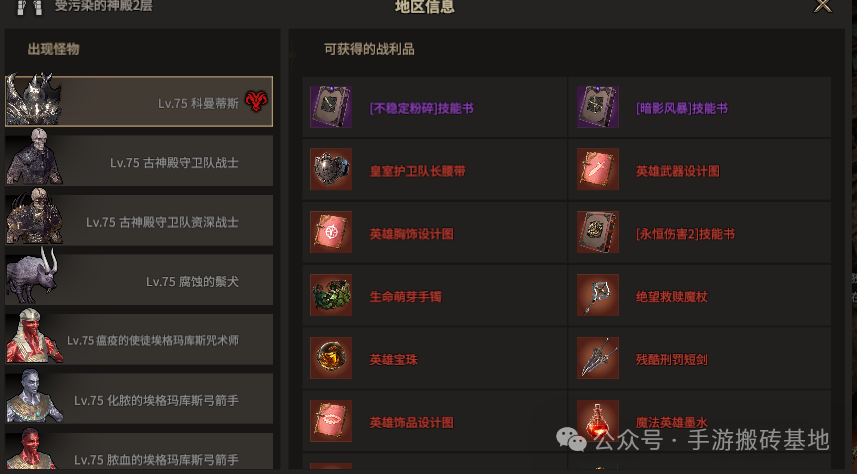Click the 英雄武器设计图 blueprint icon
Image resolution: width=857 pixels, height=474 pixels.
tap(598, 169)
